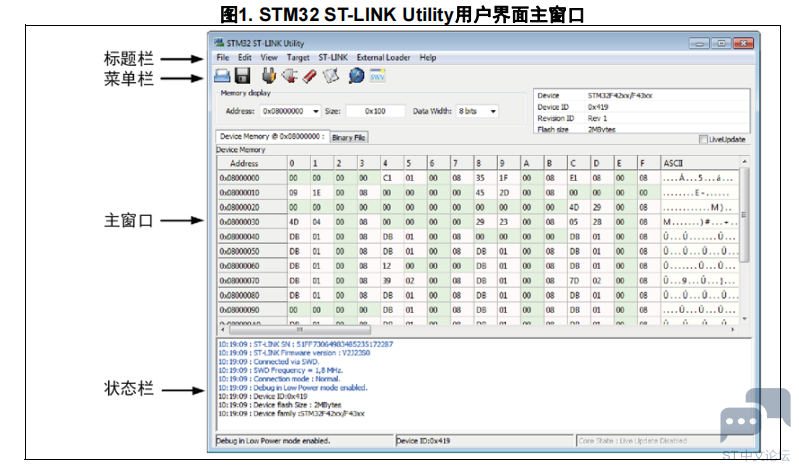Open the Help menu
799x471 pixels.
coord(428,58)
